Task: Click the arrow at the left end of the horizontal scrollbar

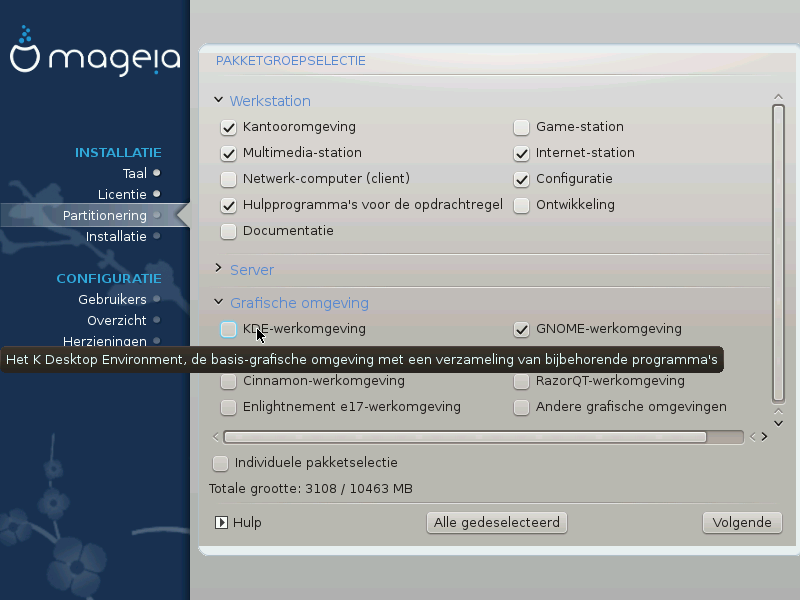Action: pyautogui.click(x=216, y=437)
